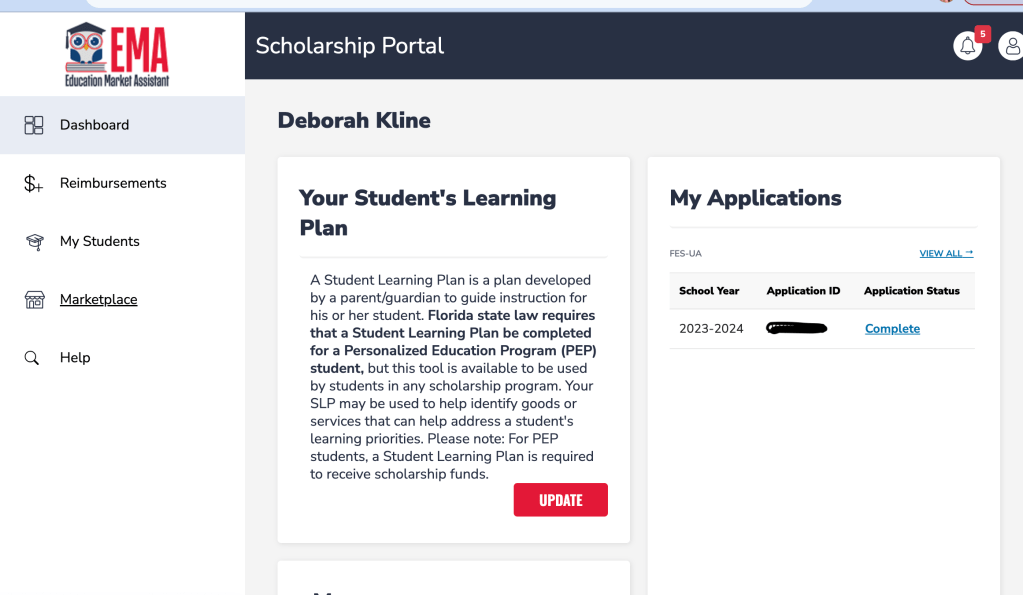Screen dimensions: 1023x595
Task: Select Help in the sidebar
Action: pos(75,357)
